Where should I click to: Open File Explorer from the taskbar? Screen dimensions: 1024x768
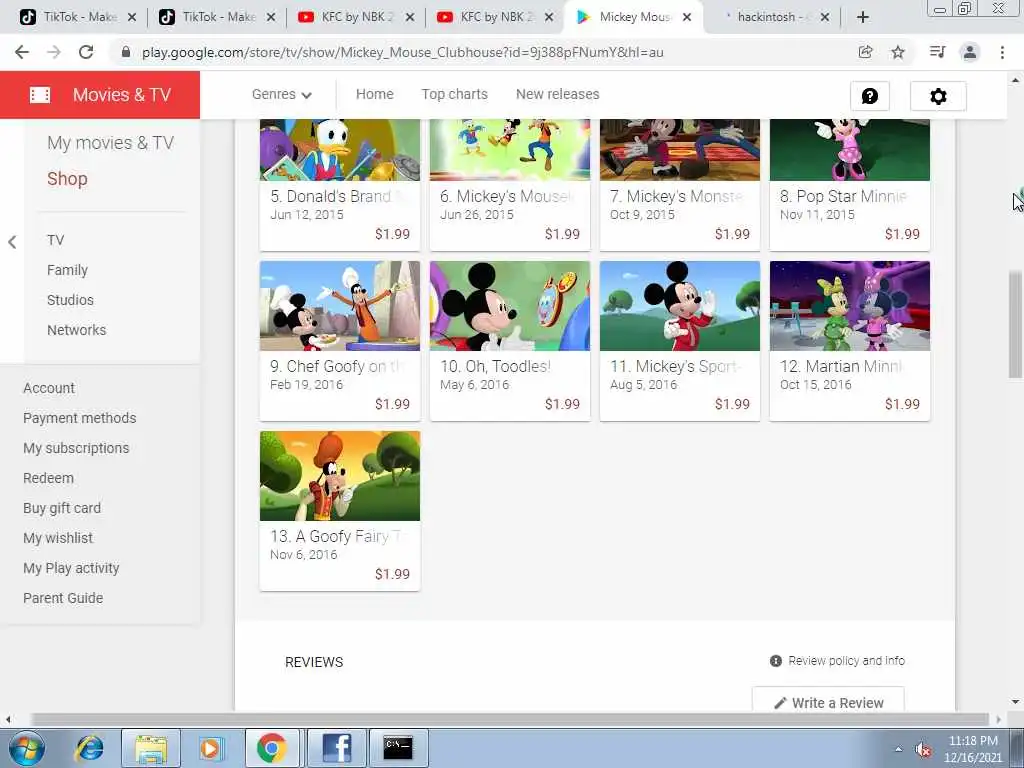click(151, 748)
